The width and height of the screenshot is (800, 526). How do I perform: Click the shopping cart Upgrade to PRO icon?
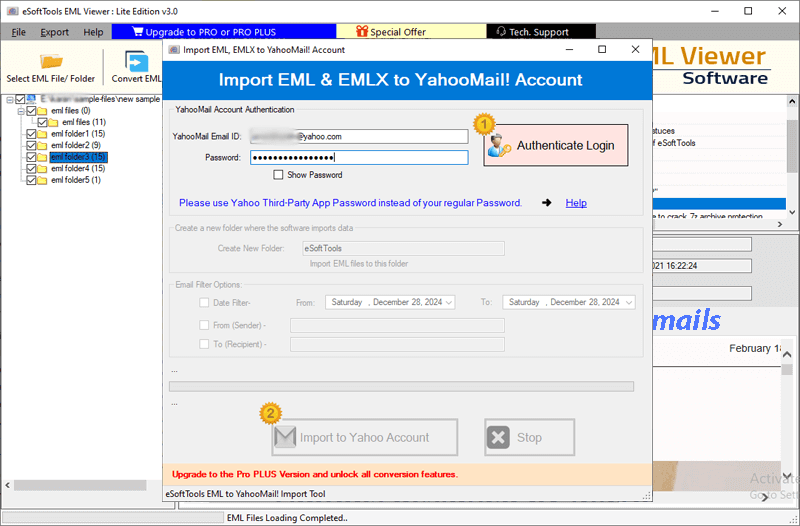[137, 32]
